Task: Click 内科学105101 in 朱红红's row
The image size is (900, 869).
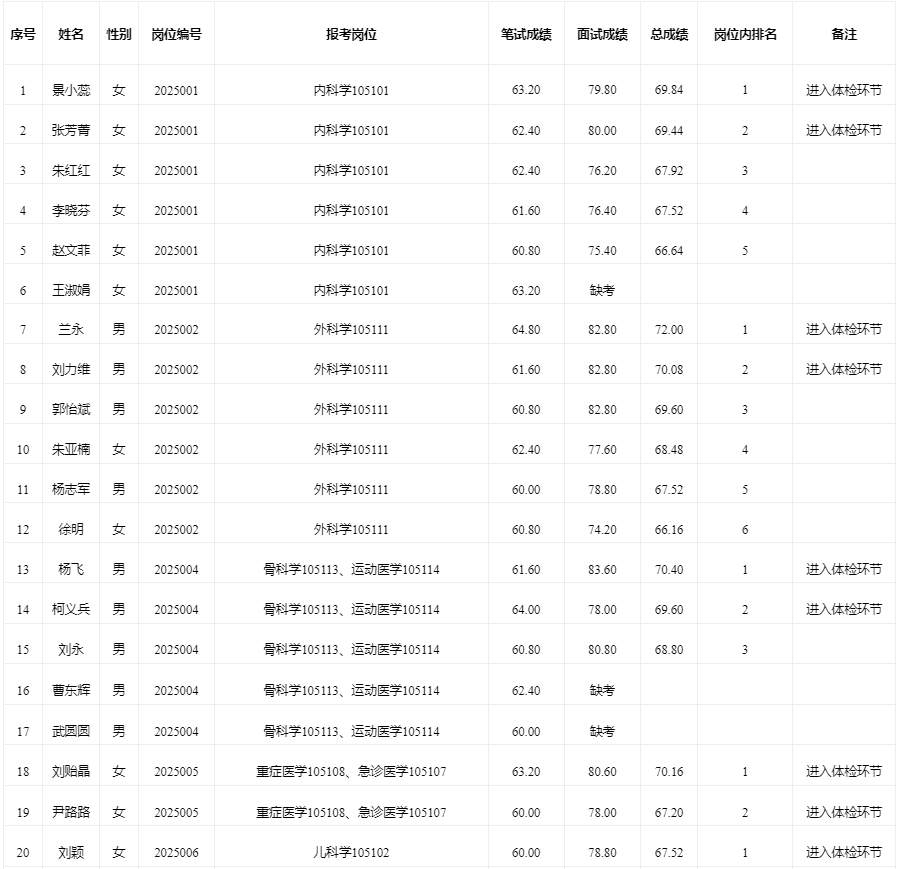Action: coord(351,170)
